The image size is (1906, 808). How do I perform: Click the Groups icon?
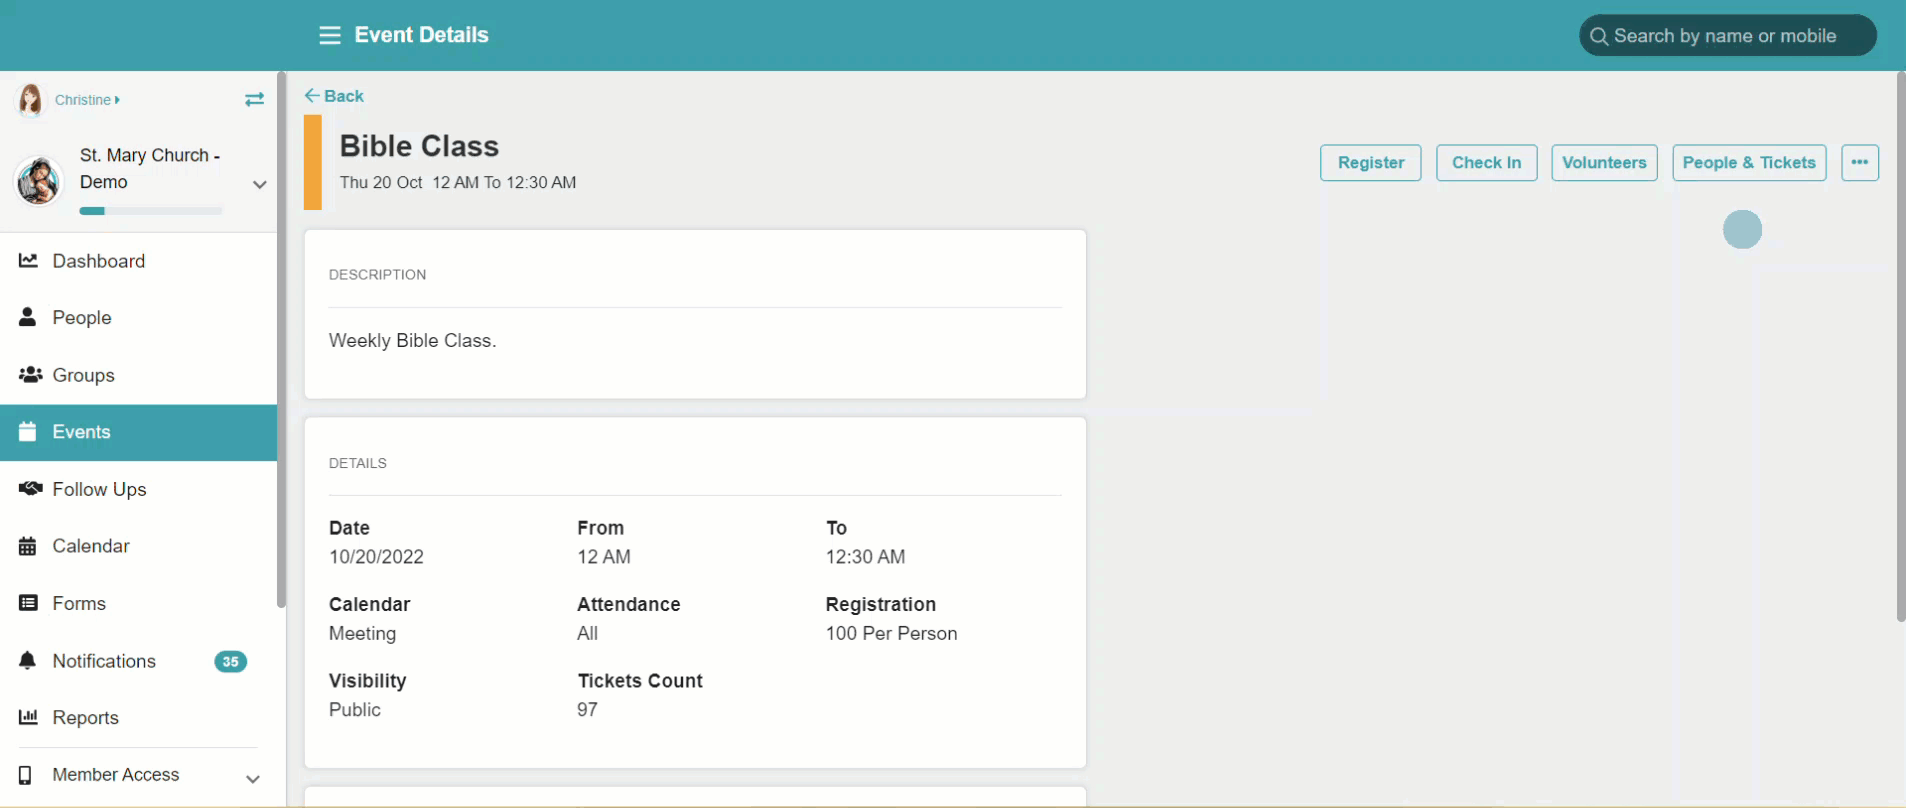click(x=30, y=374)
